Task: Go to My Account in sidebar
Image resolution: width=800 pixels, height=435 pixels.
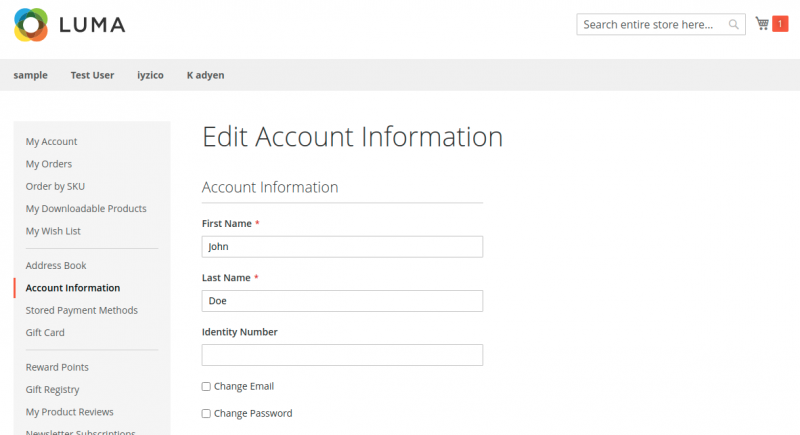Action: click(x=52, y=141)
